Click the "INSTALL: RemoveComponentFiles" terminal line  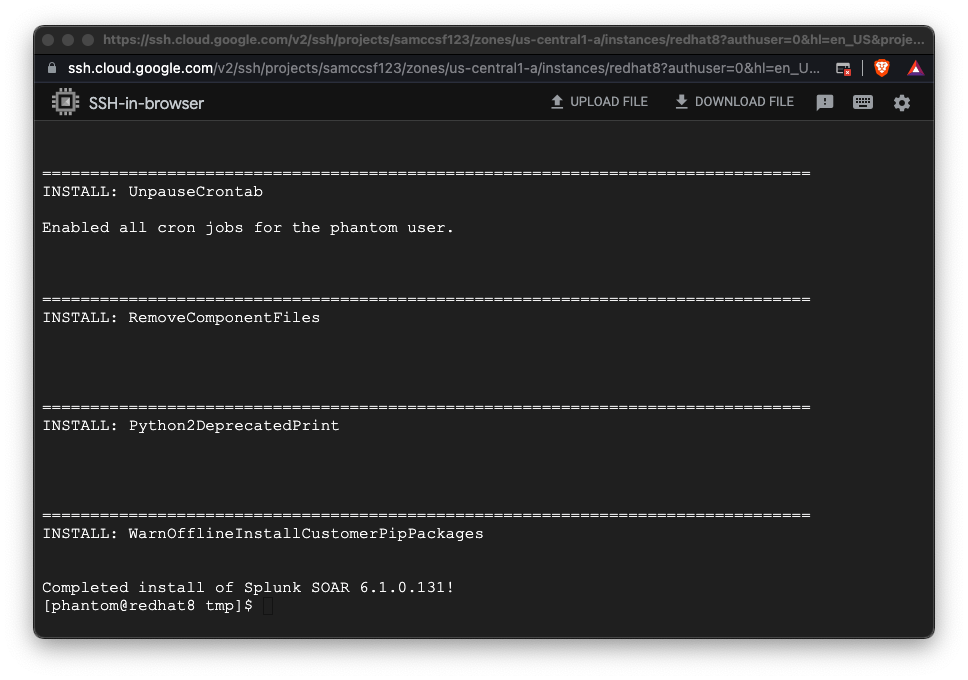181,318
